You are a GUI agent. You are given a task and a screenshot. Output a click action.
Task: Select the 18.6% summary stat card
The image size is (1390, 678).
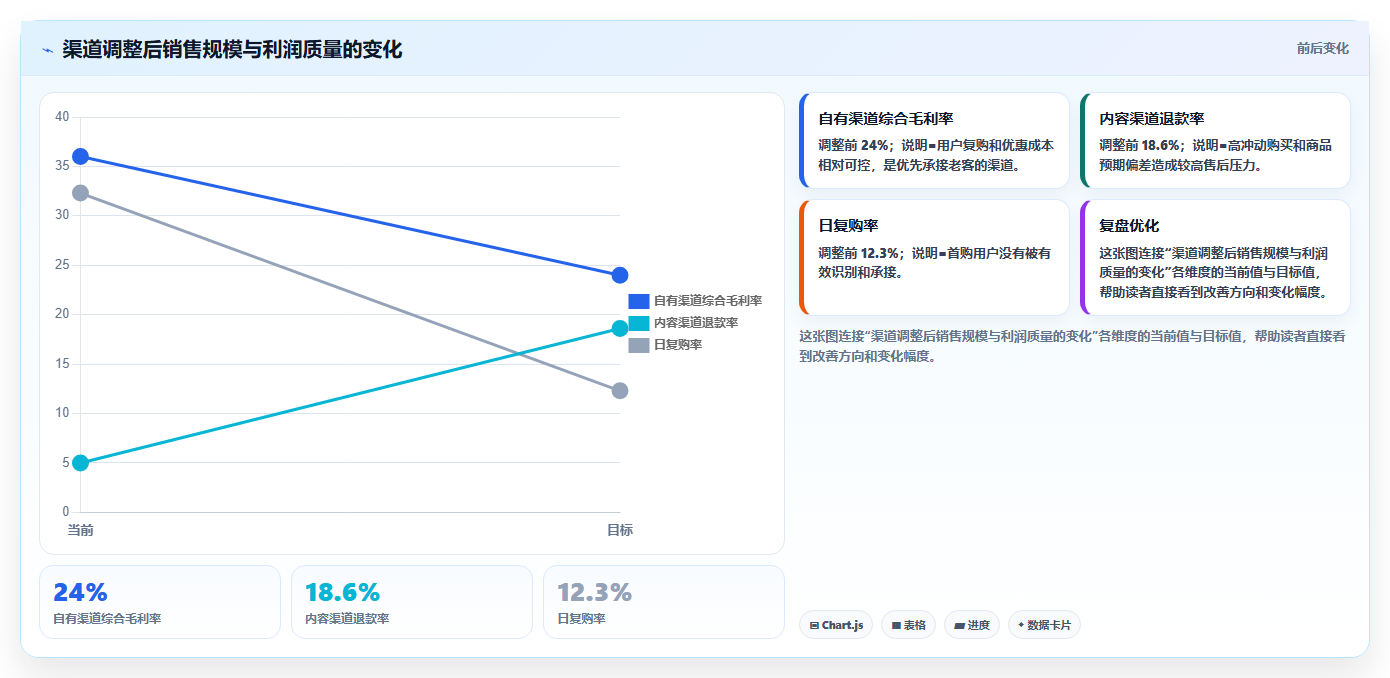[412, 602]
